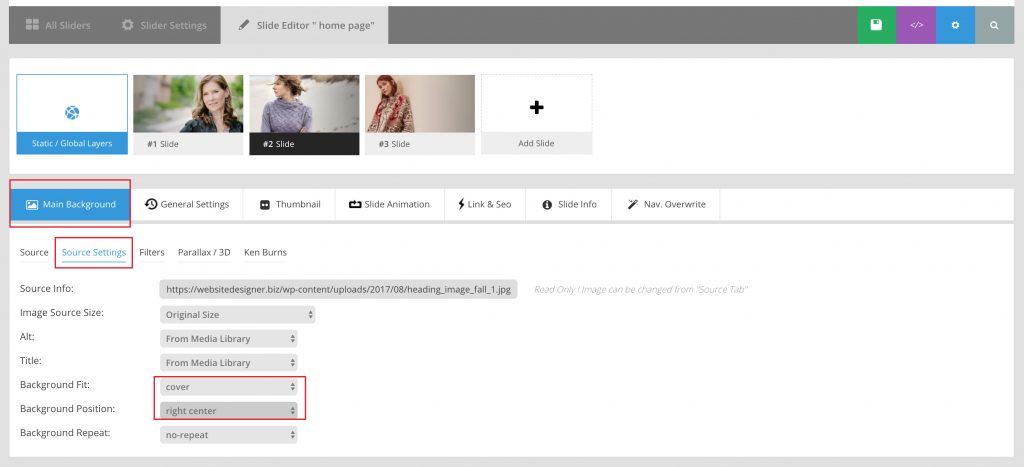Screen dimensions: 1024x467
Task: Open the Background Repeat dropdown
Action: pos(229,435)
